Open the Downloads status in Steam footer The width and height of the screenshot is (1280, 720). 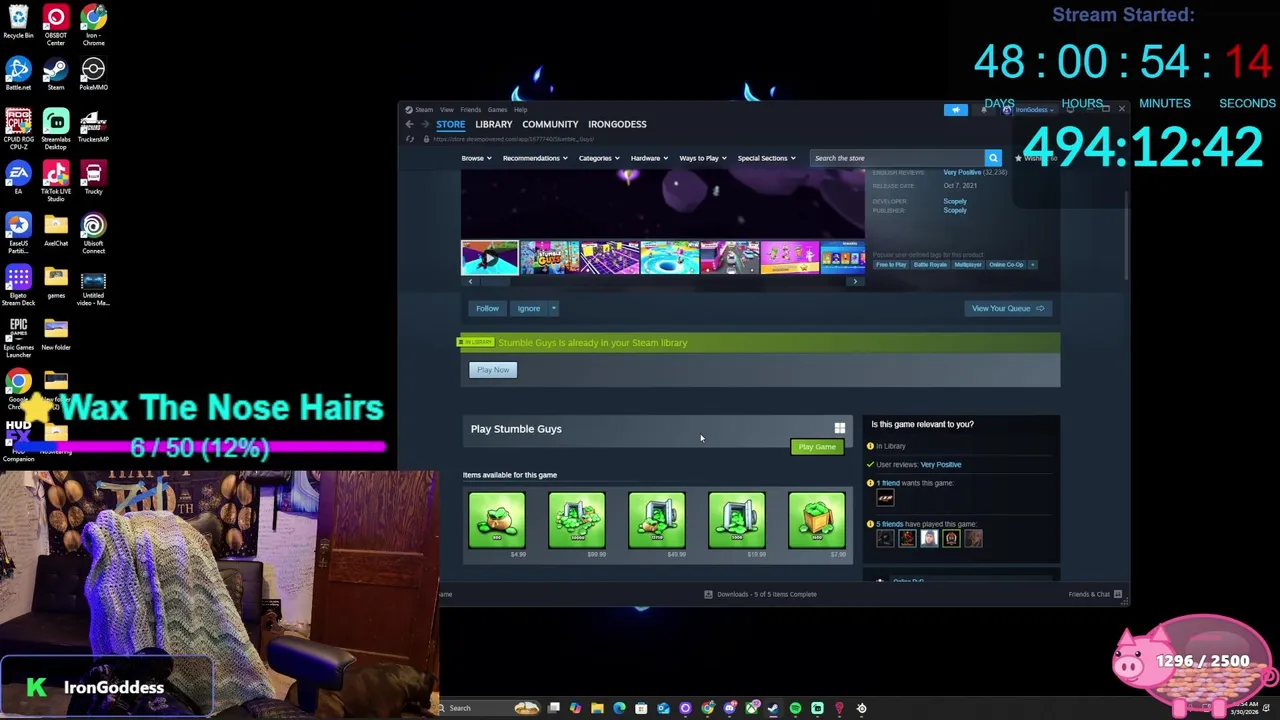[760, 594]
